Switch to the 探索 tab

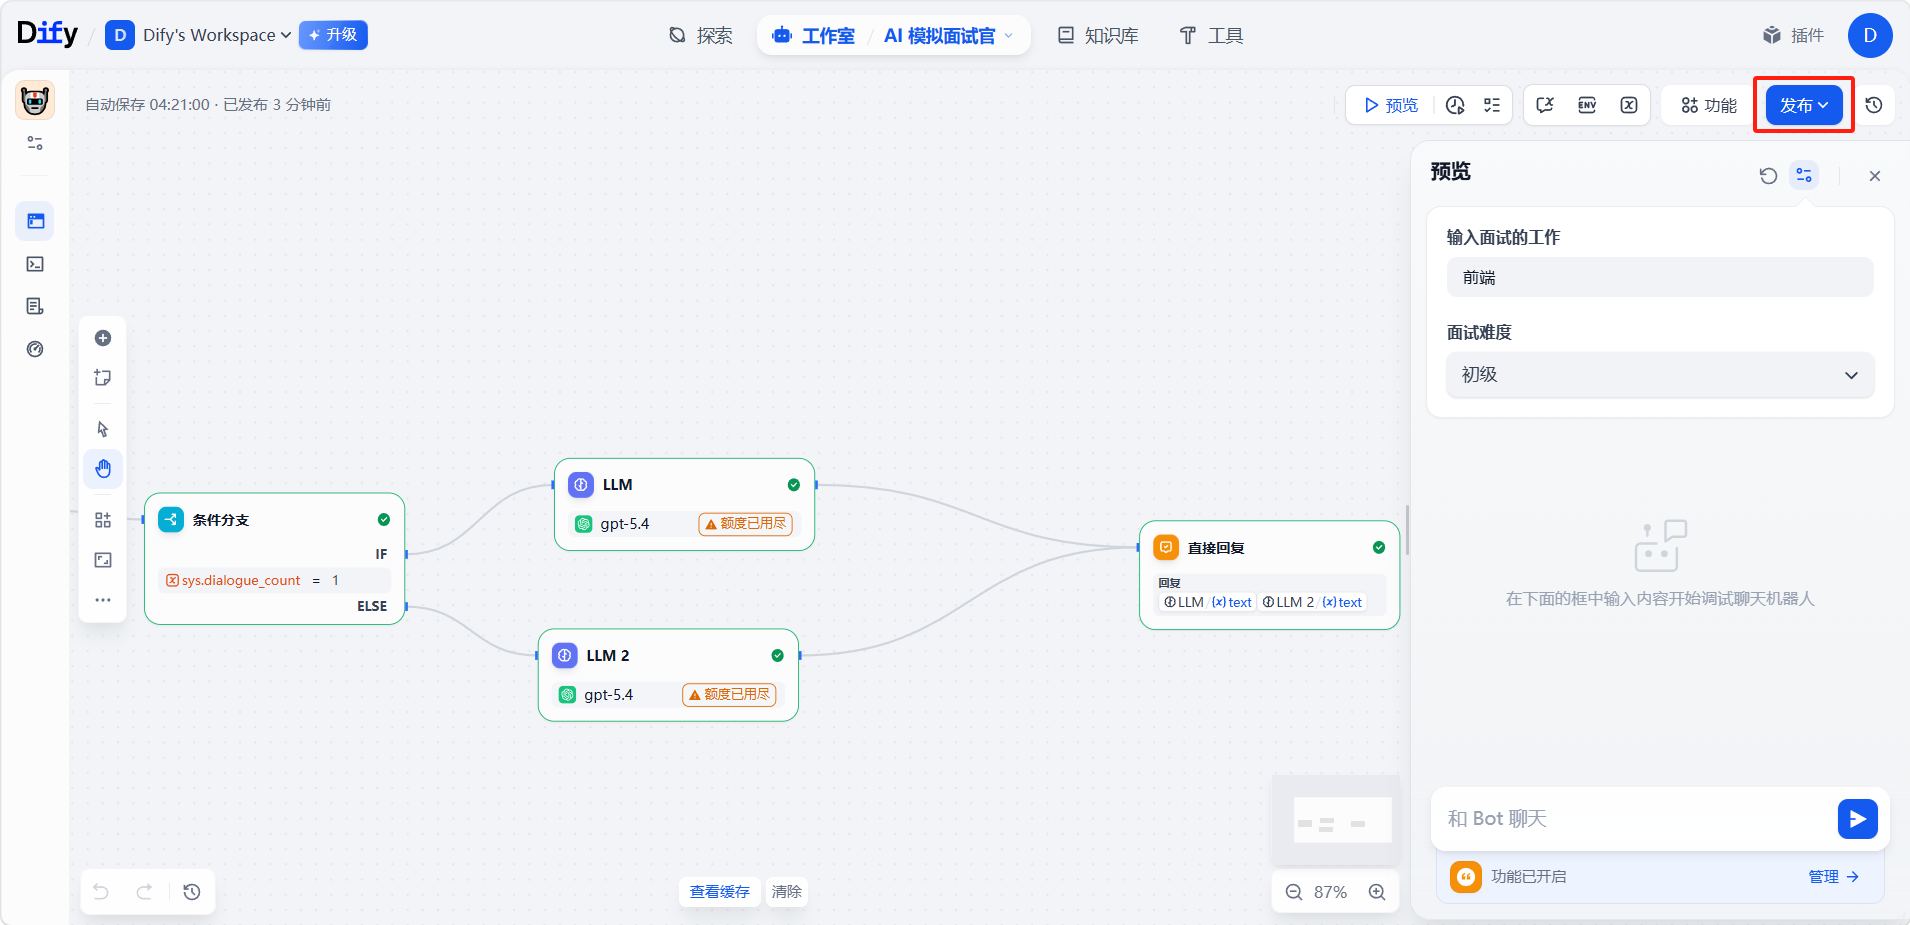(700, 36)
